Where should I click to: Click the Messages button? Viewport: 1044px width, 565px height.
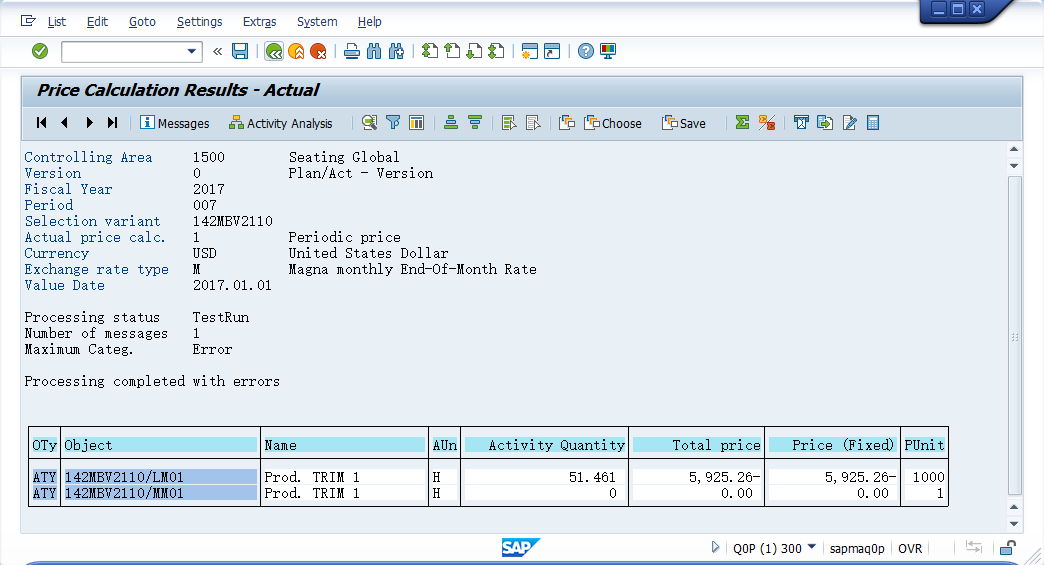(x=175, y=123)
